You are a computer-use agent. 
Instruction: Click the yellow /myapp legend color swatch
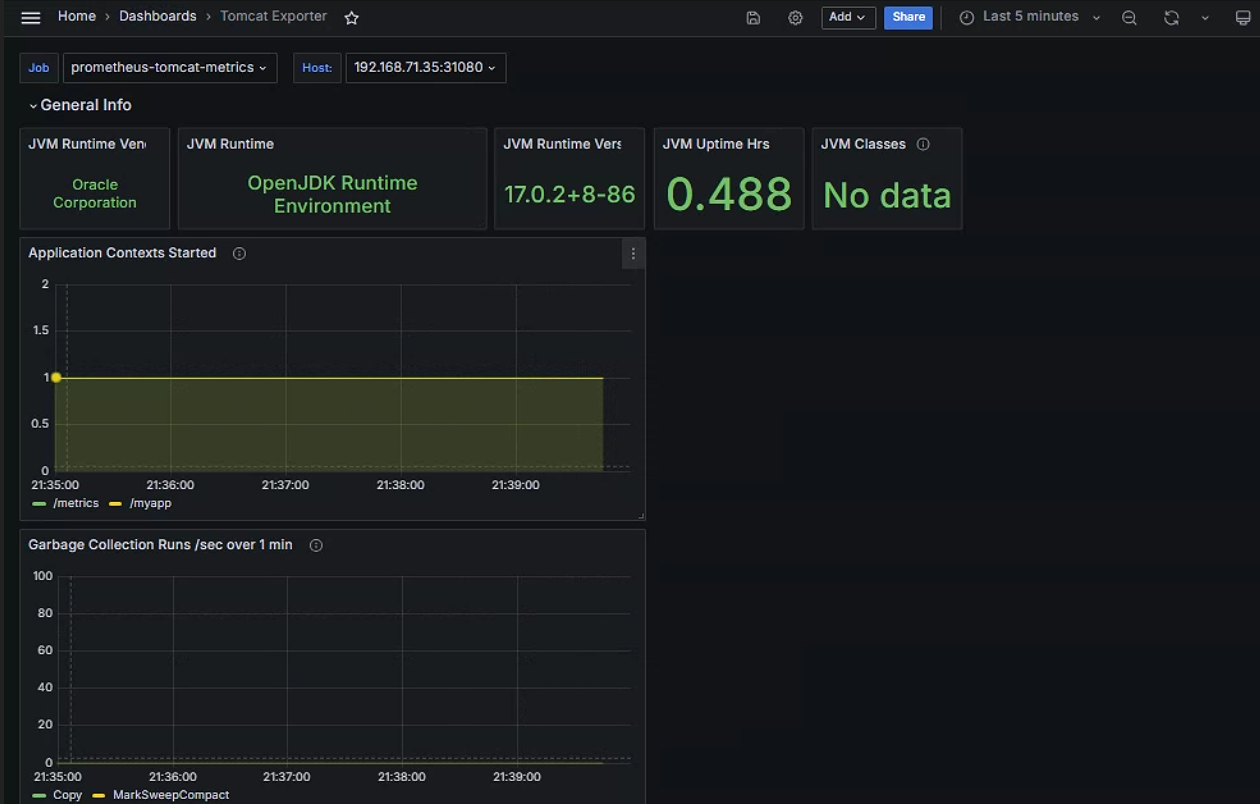click(116, 504)
